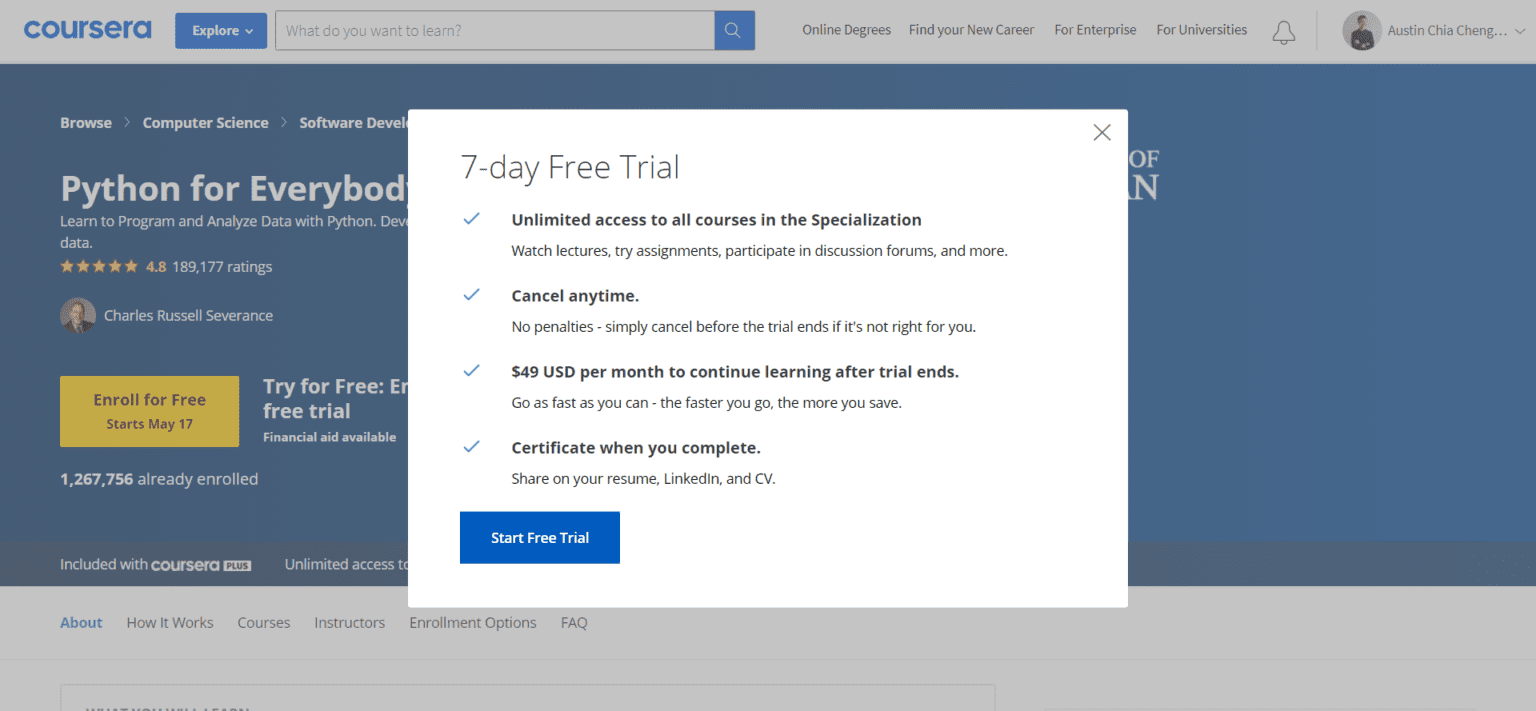Open the Online Degrees link
1536x711 pixels.
pos(846,30)
